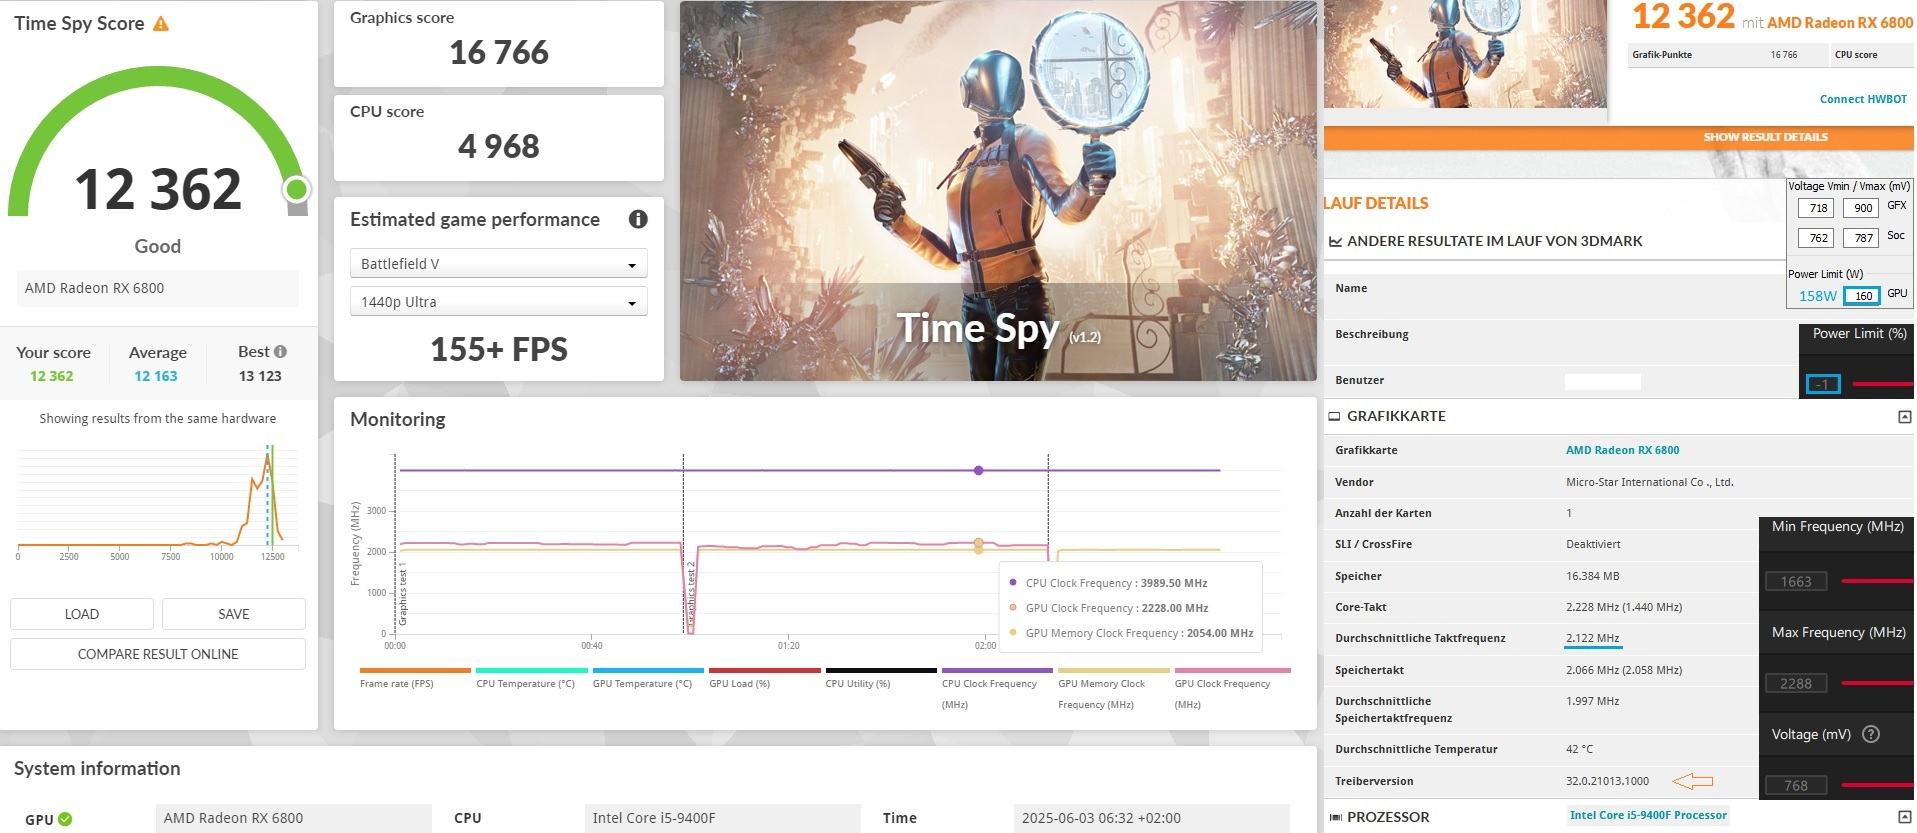Viewport: 1917px width, 833px height.
Task: Click the Power Limit (%) value box
Action: [1823, 384]
